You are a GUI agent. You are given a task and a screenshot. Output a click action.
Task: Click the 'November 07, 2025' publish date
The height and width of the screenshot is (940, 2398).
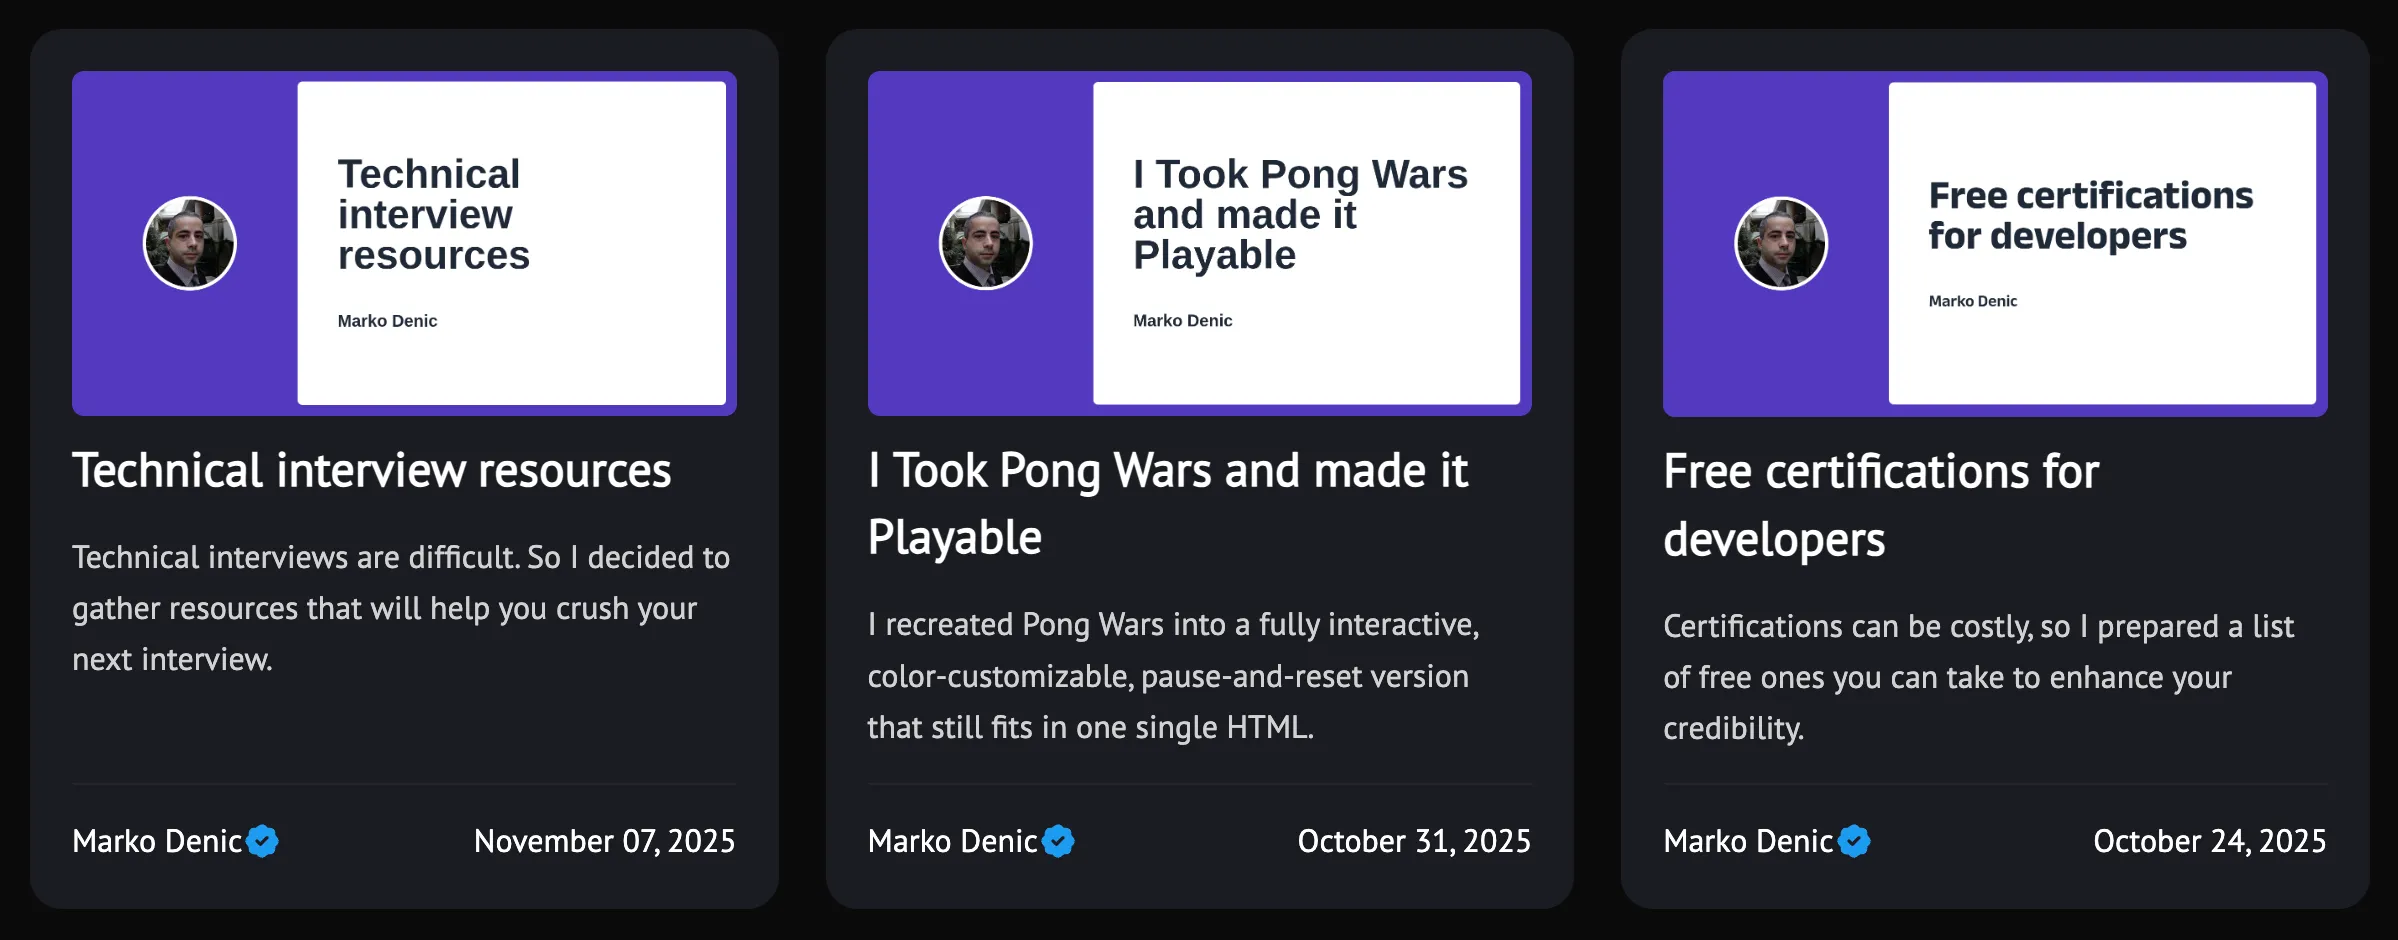coord(604,841)
